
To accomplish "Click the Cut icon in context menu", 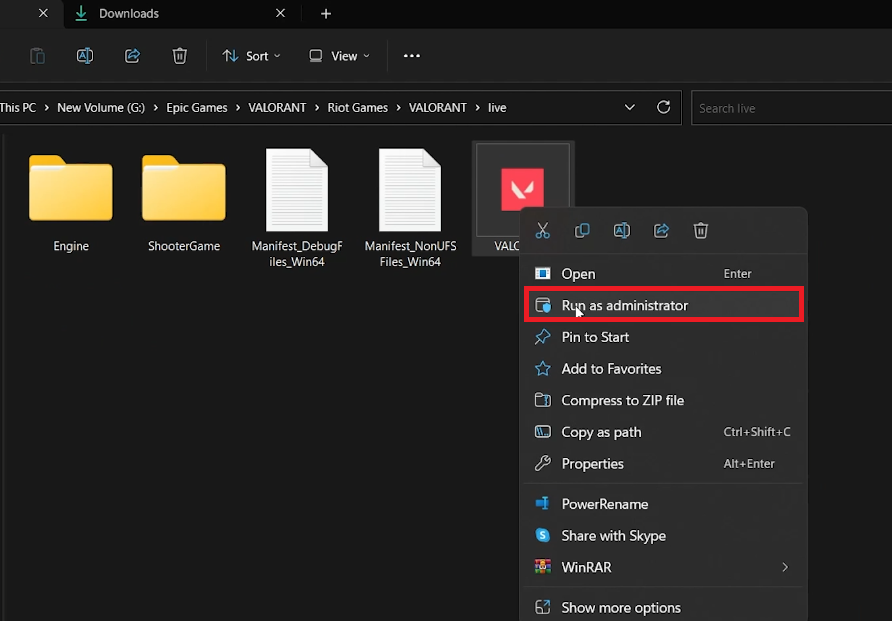I will (543, 231).
